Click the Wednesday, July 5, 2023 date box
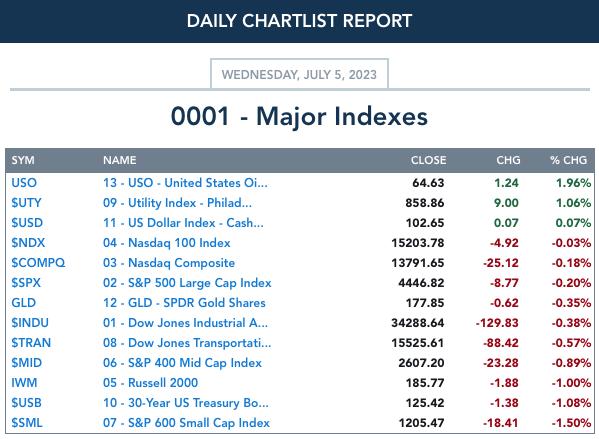 (299, 74)
